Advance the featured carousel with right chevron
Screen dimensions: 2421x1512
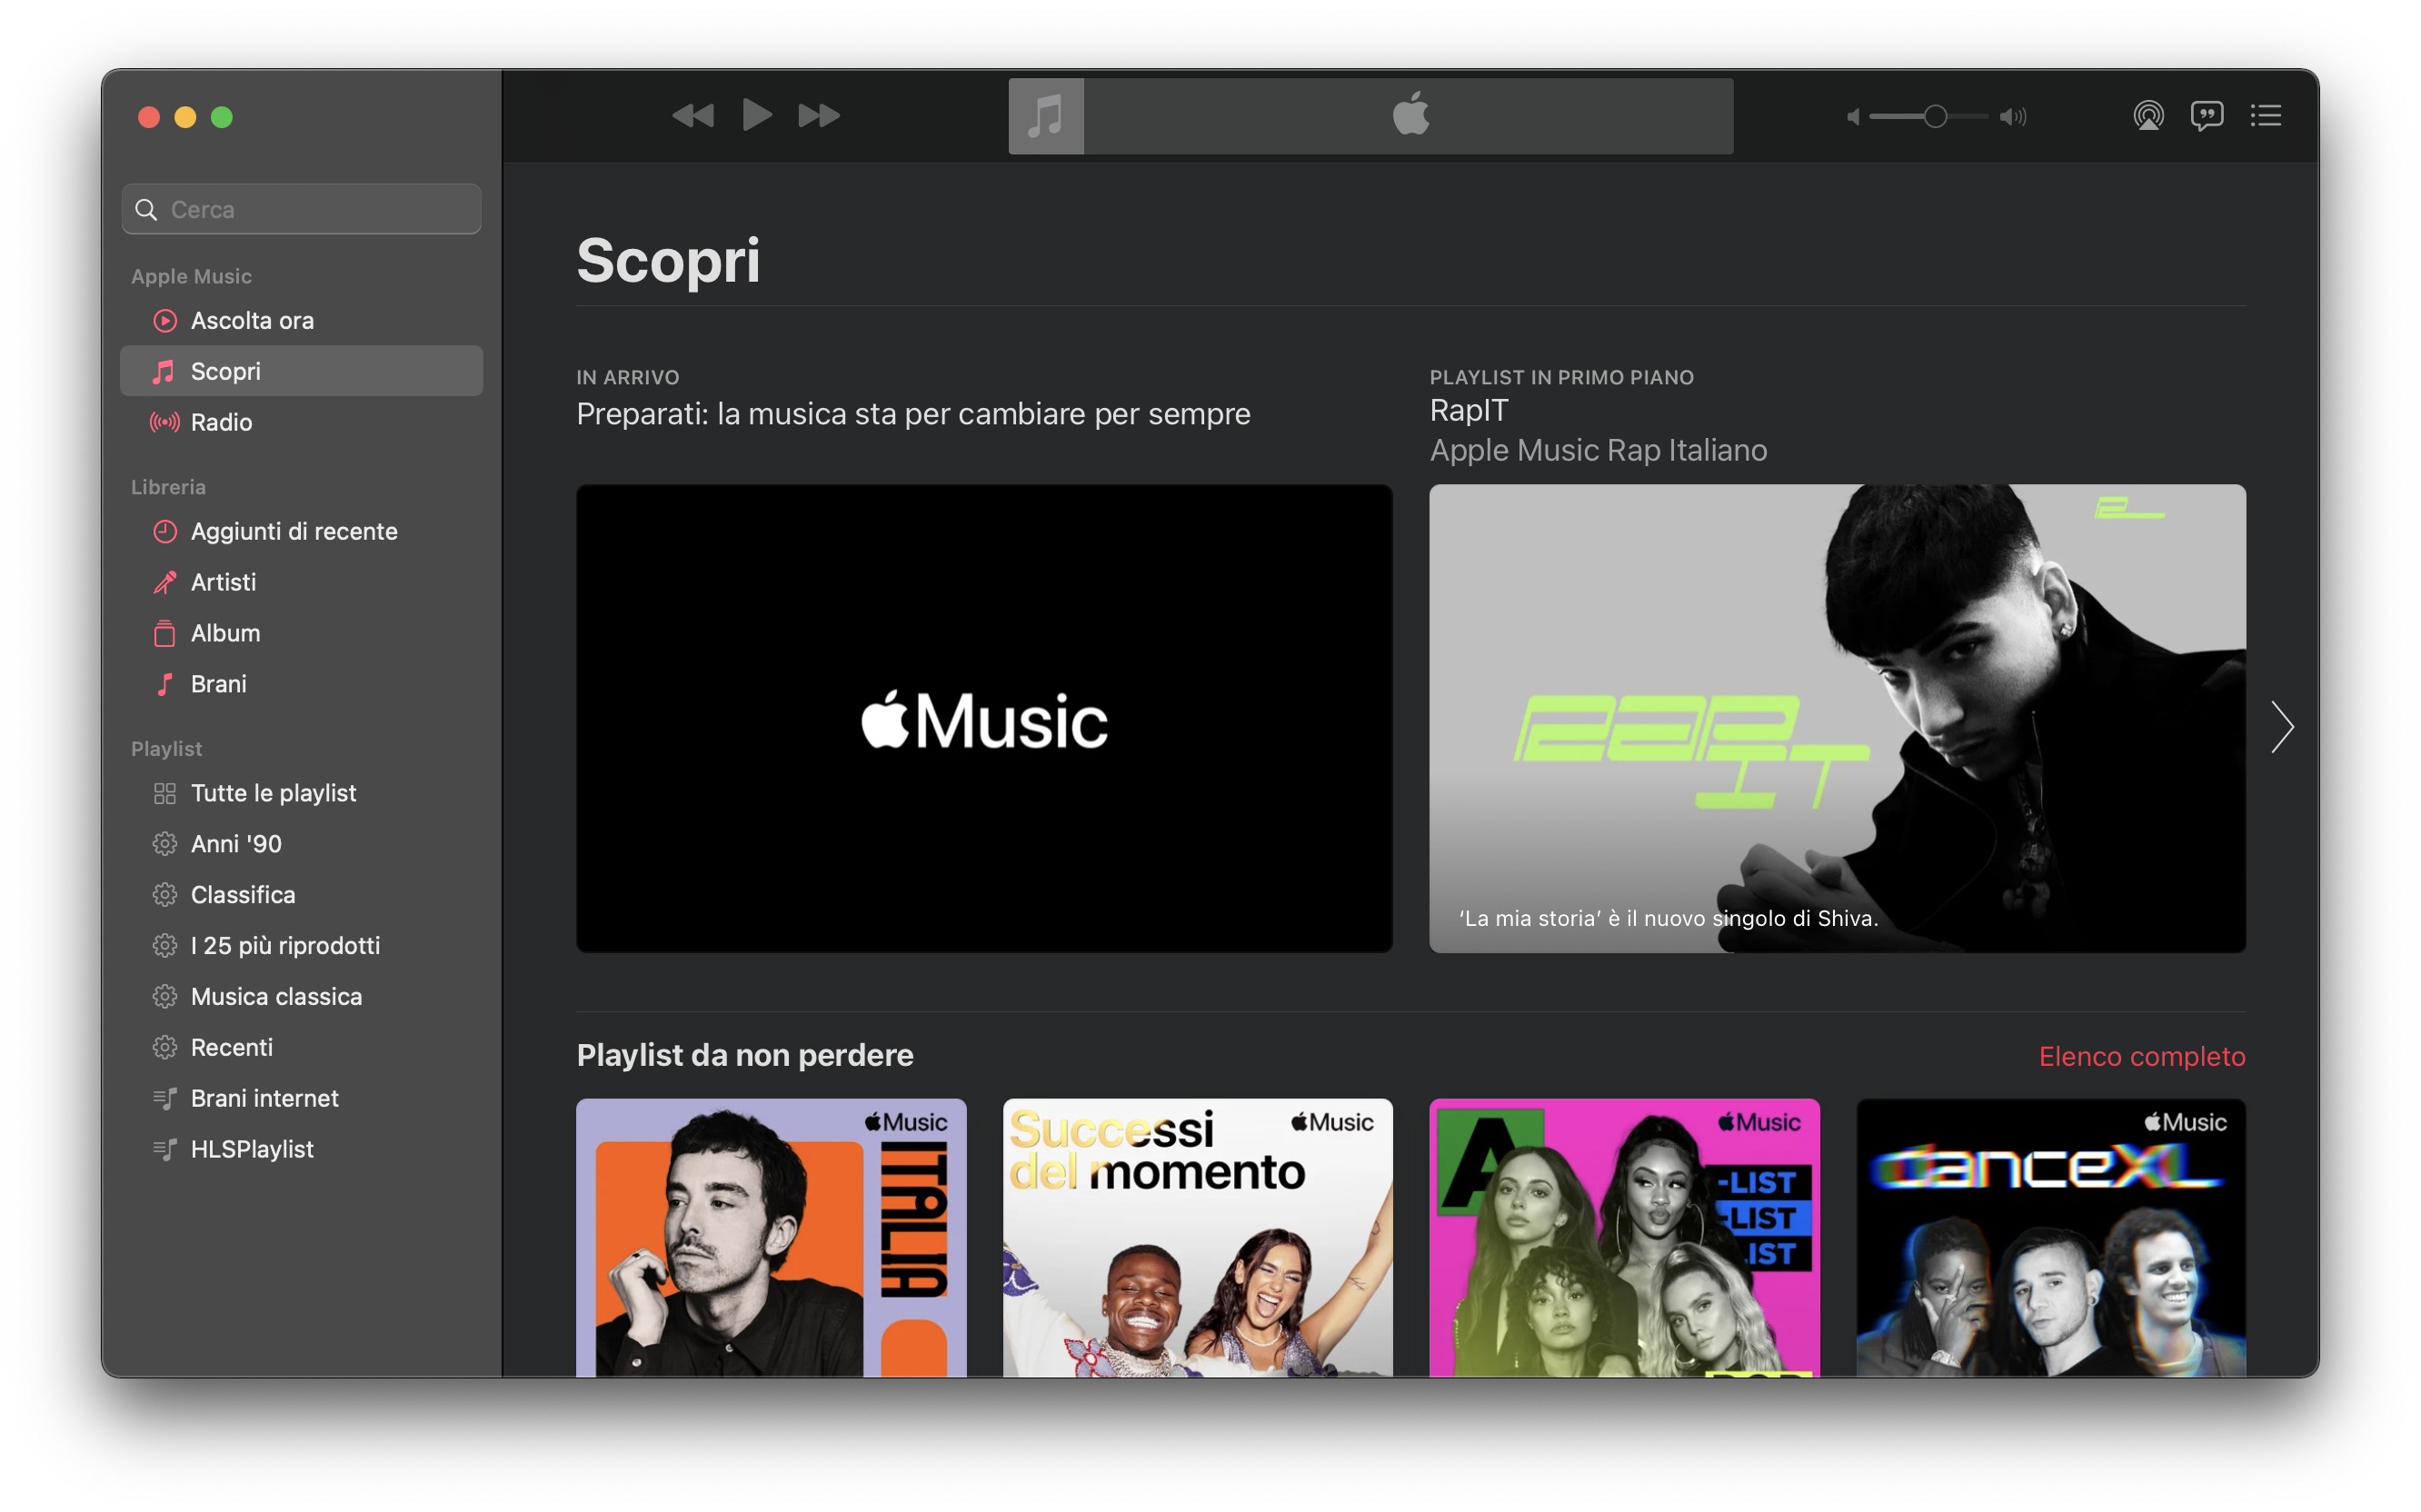pyautogui.click(x=2282, y=727)
